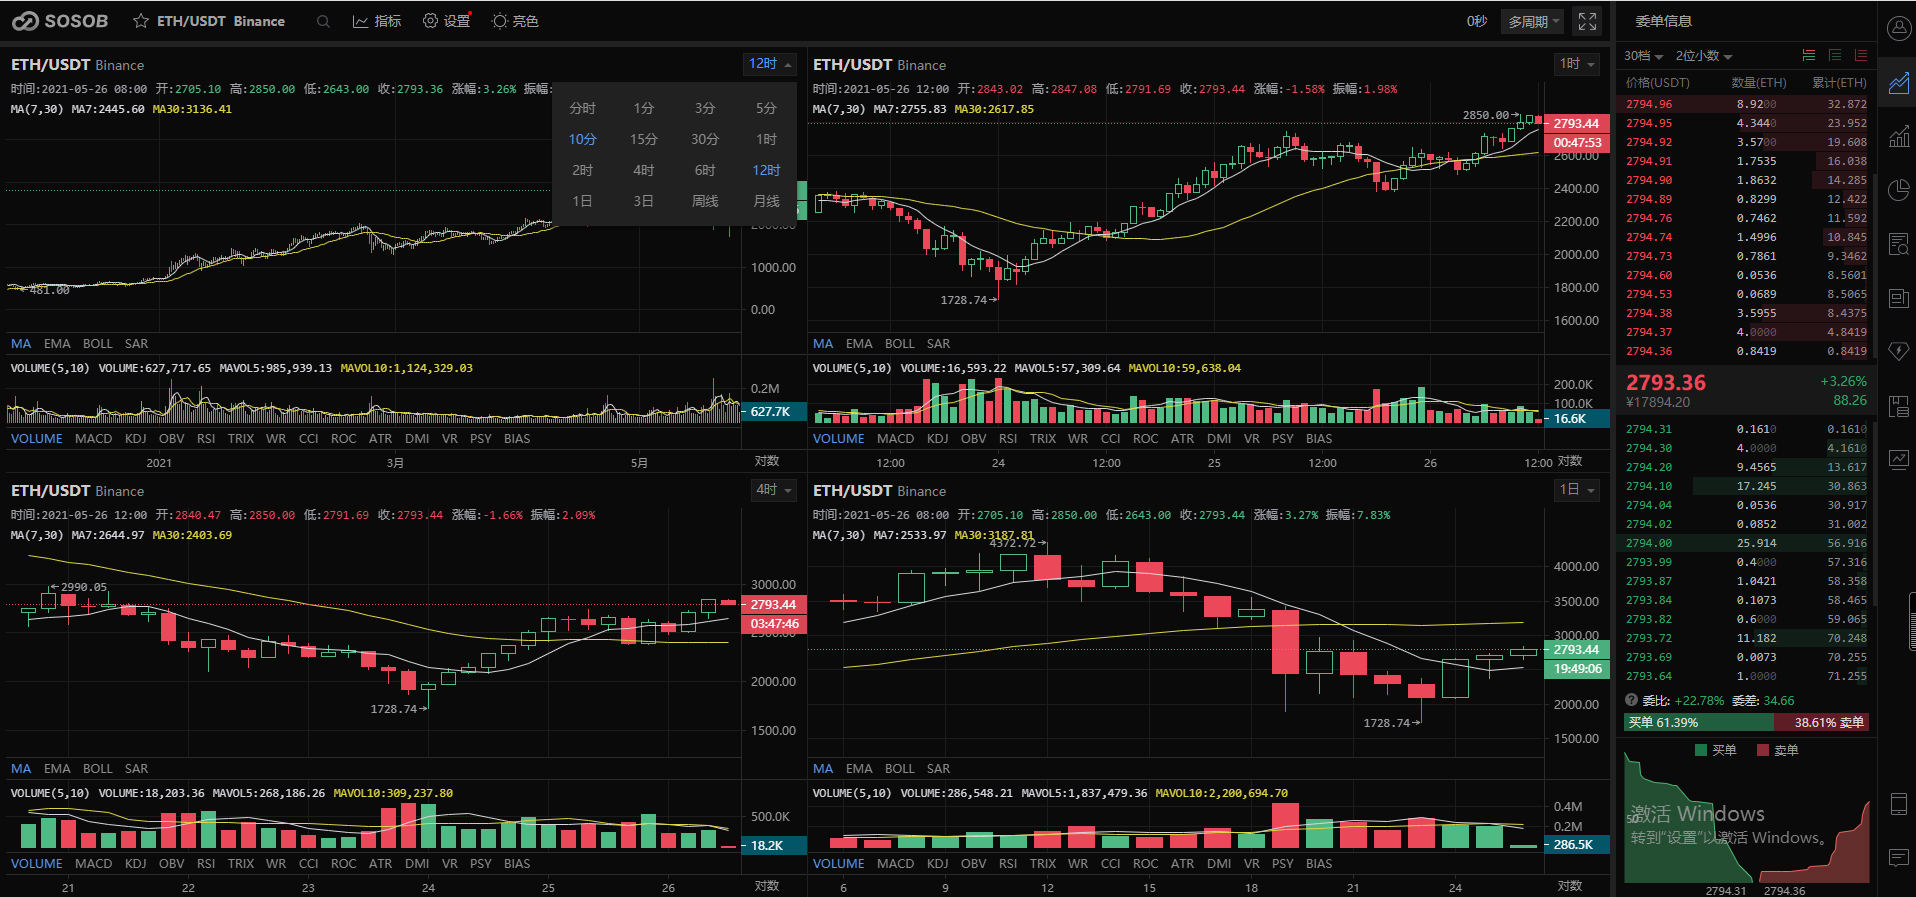Switch top-left sub-indicator to OBV
This screenshot has width=1916, height=897.
[171, 439]
